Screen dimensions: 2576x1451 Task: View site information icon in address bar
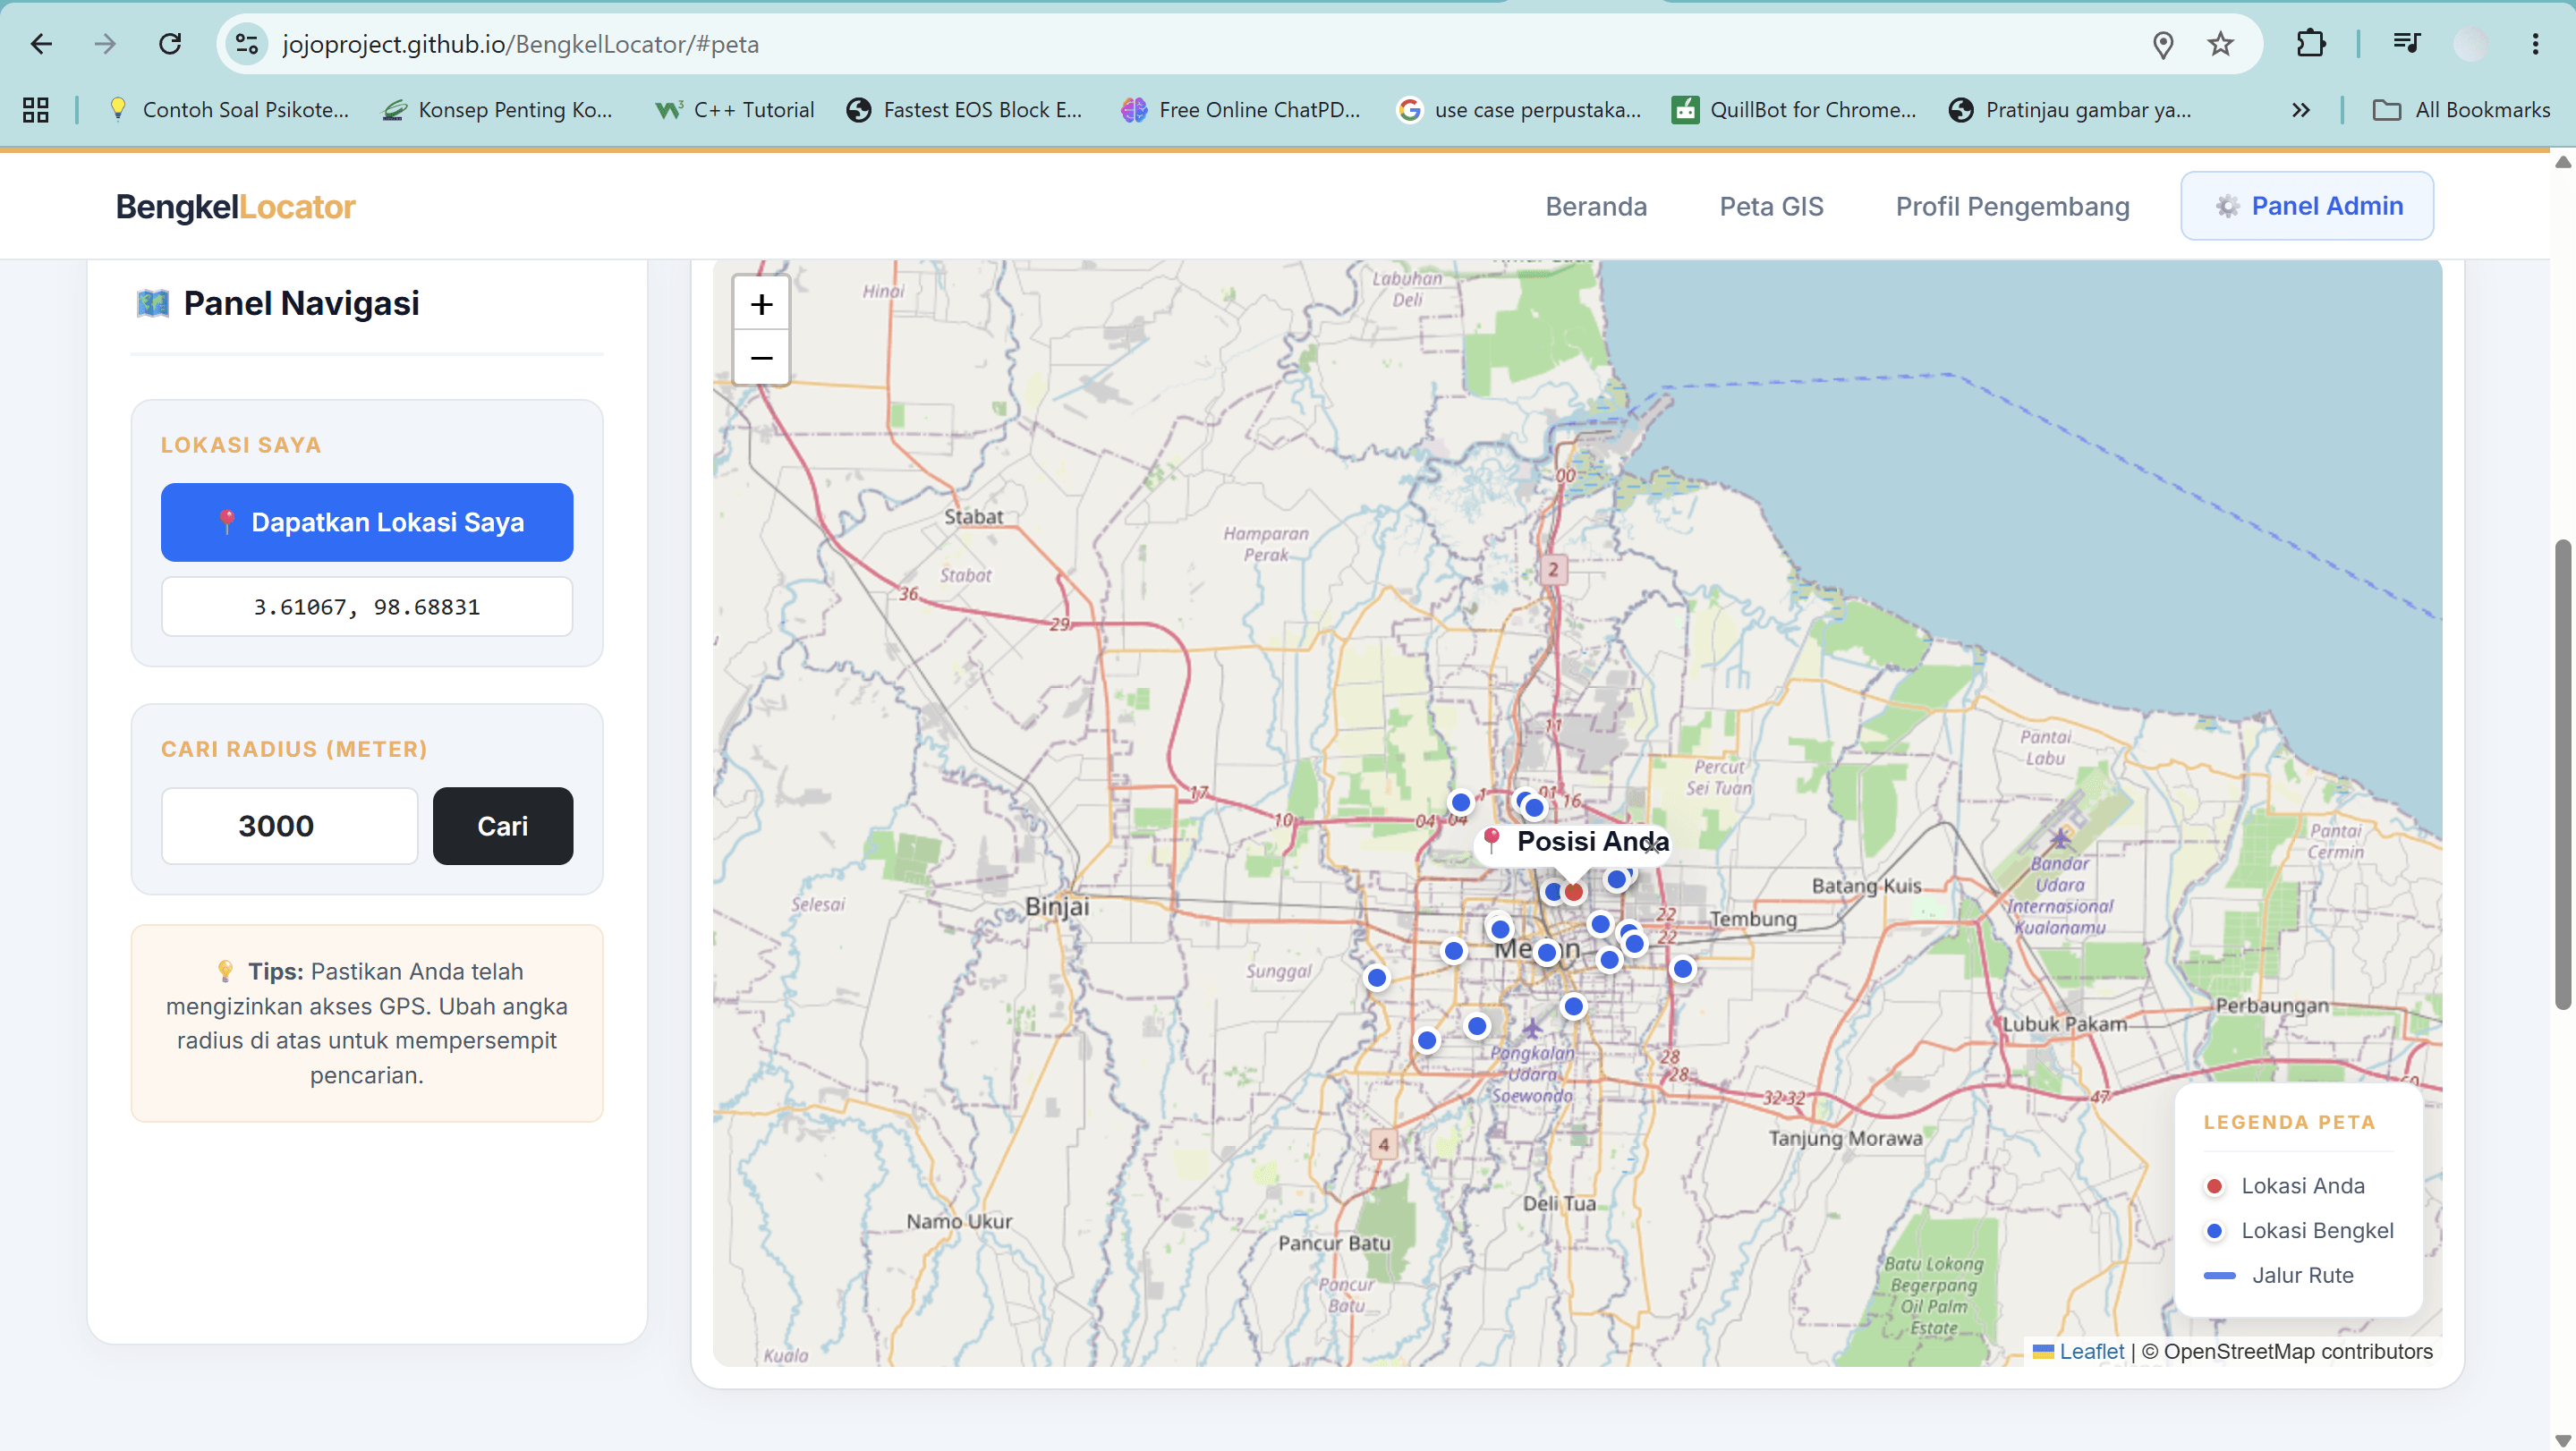(x=246, y=44)
